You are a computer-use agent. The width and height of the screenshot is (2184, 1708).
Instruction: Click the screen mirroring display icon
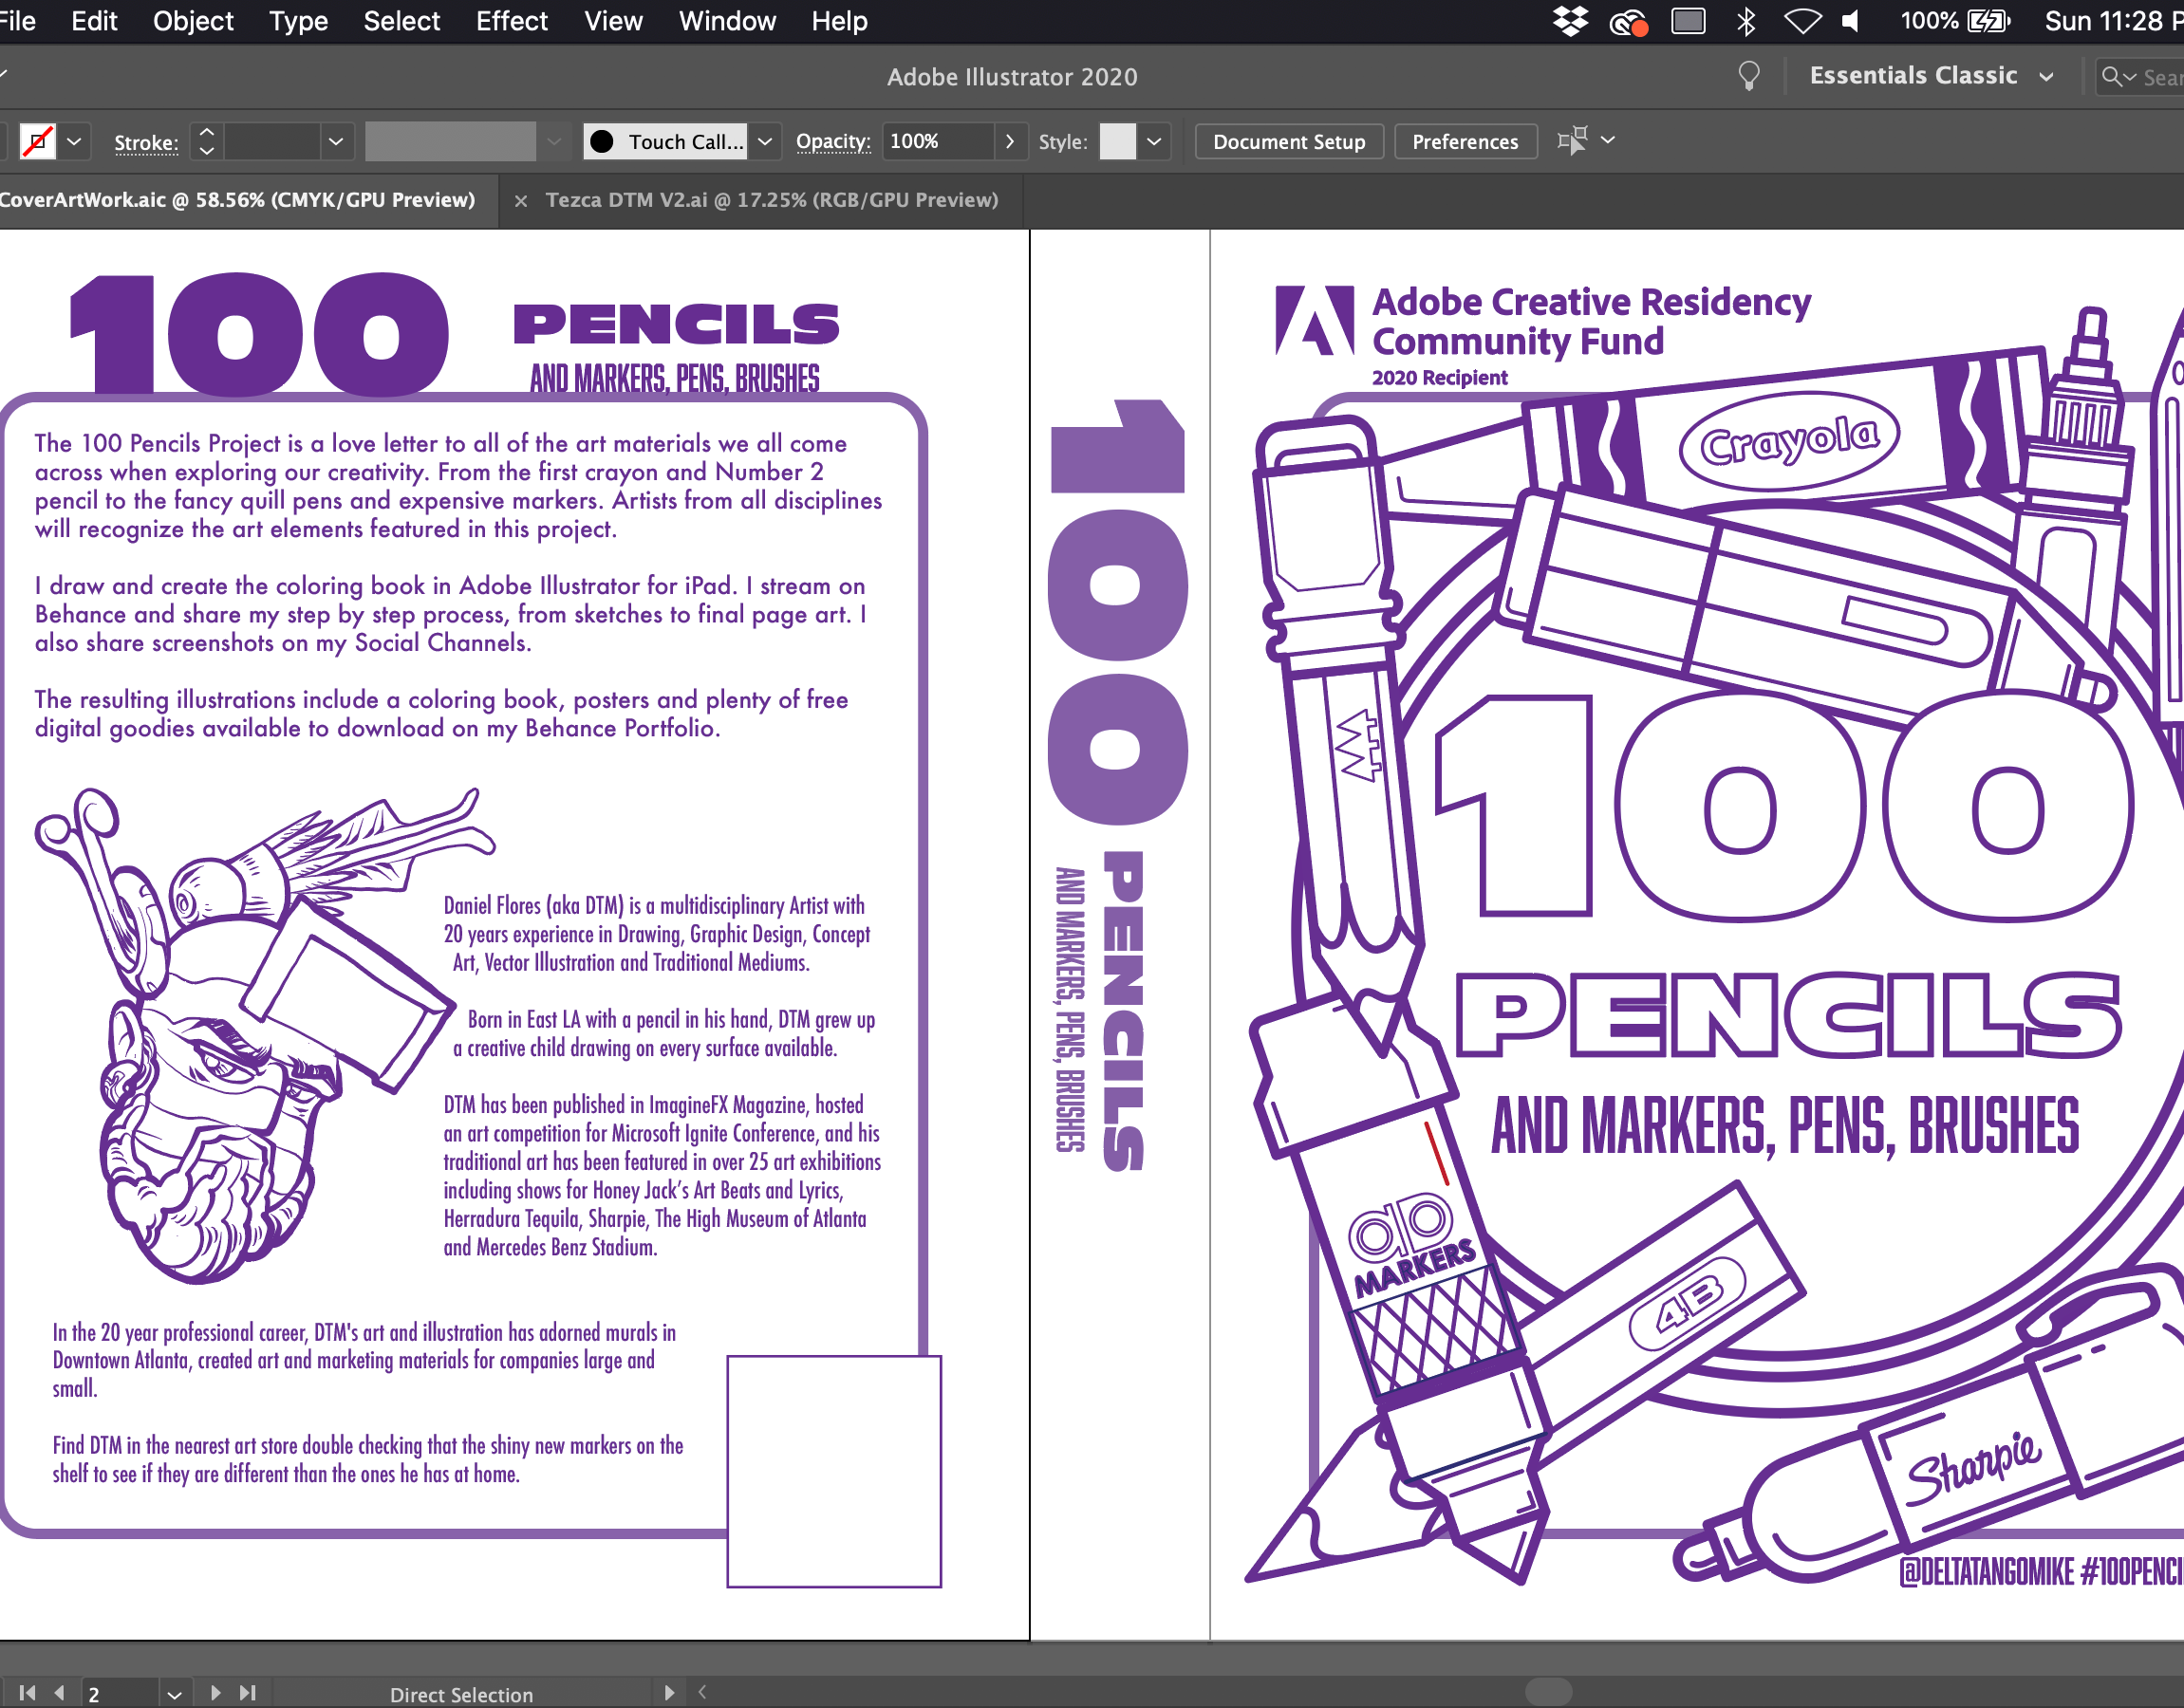pyautogui.click(x=1688, y=21)
